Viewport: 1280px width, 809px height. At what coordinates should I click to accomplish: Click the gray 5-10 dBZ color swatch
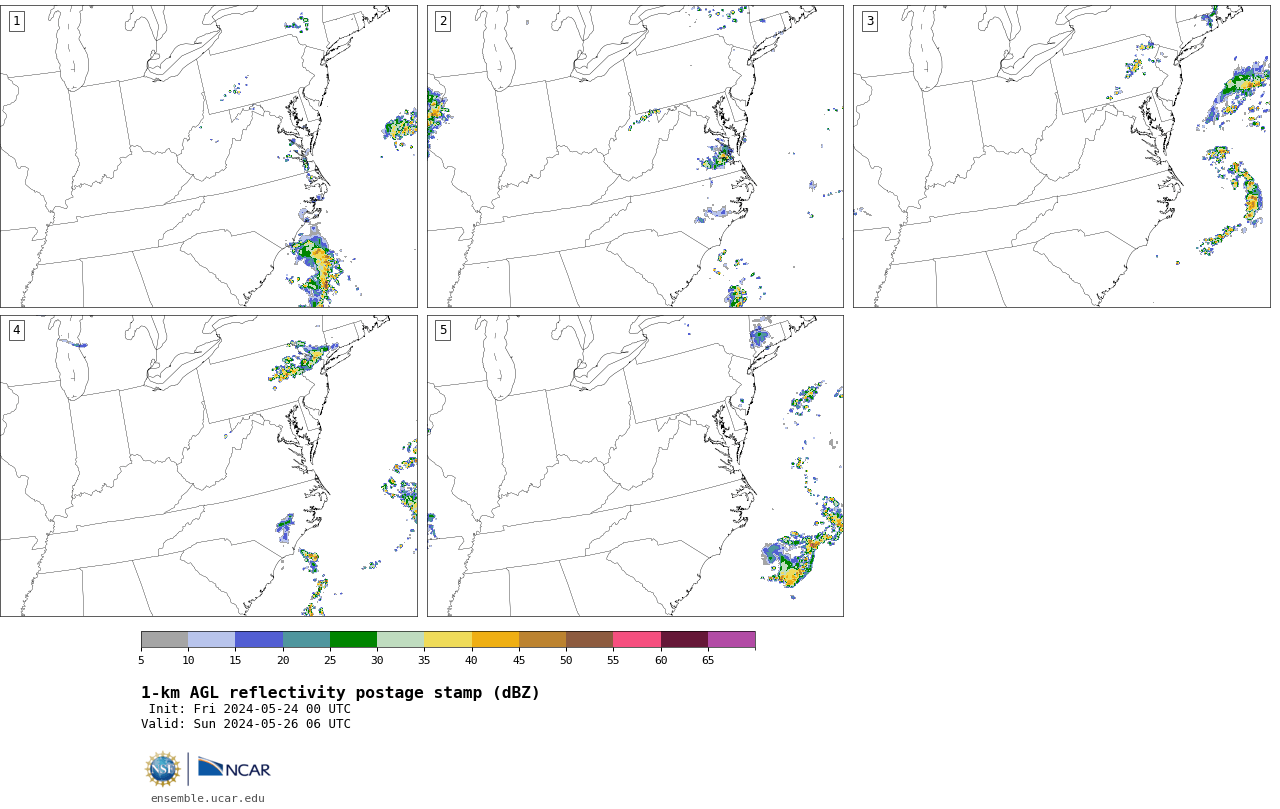(x=164, y=640)
